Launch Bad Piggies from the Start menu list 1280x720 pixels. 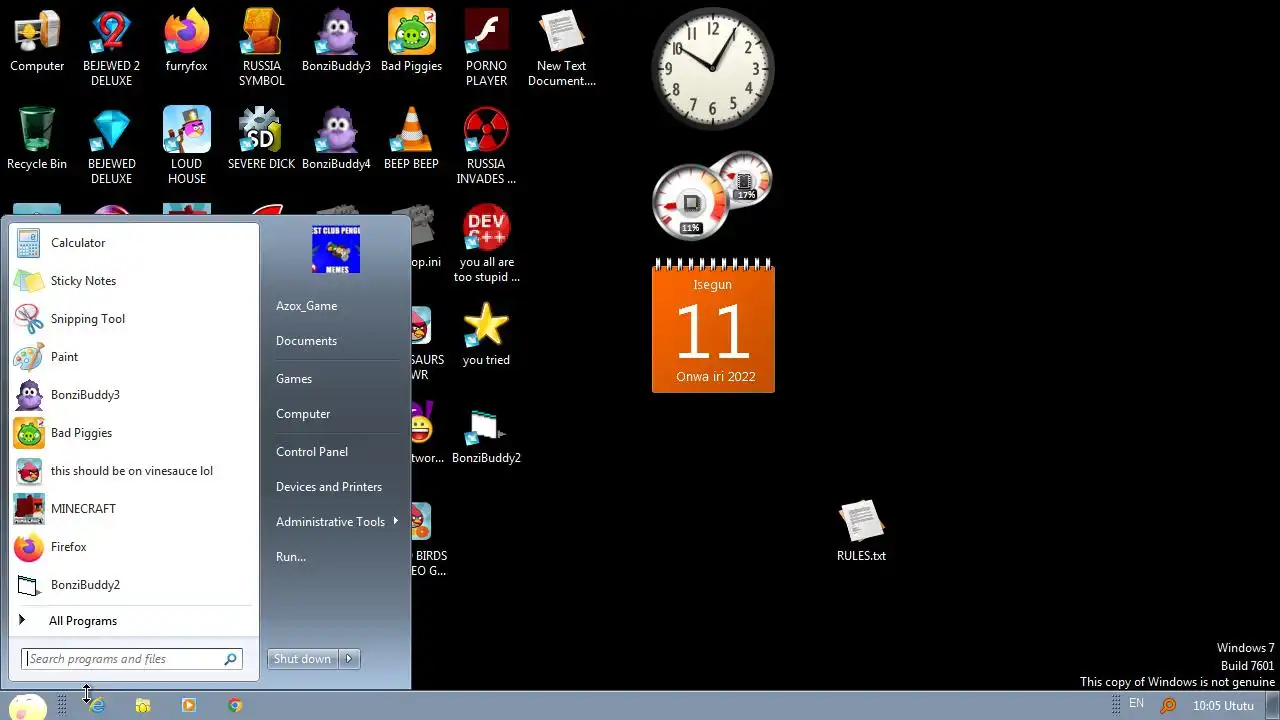(x=132, y=433)
